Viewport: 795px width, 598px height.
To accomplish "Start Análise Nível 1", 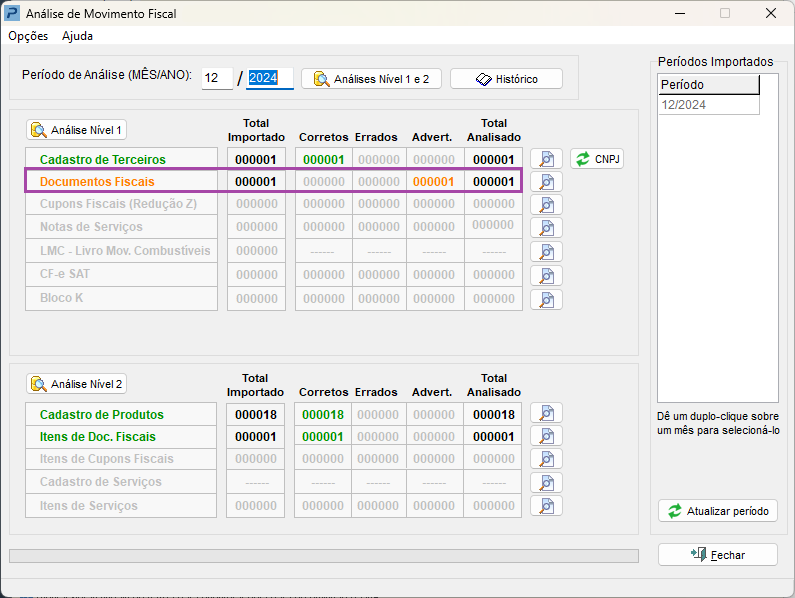I will (76, 130).
